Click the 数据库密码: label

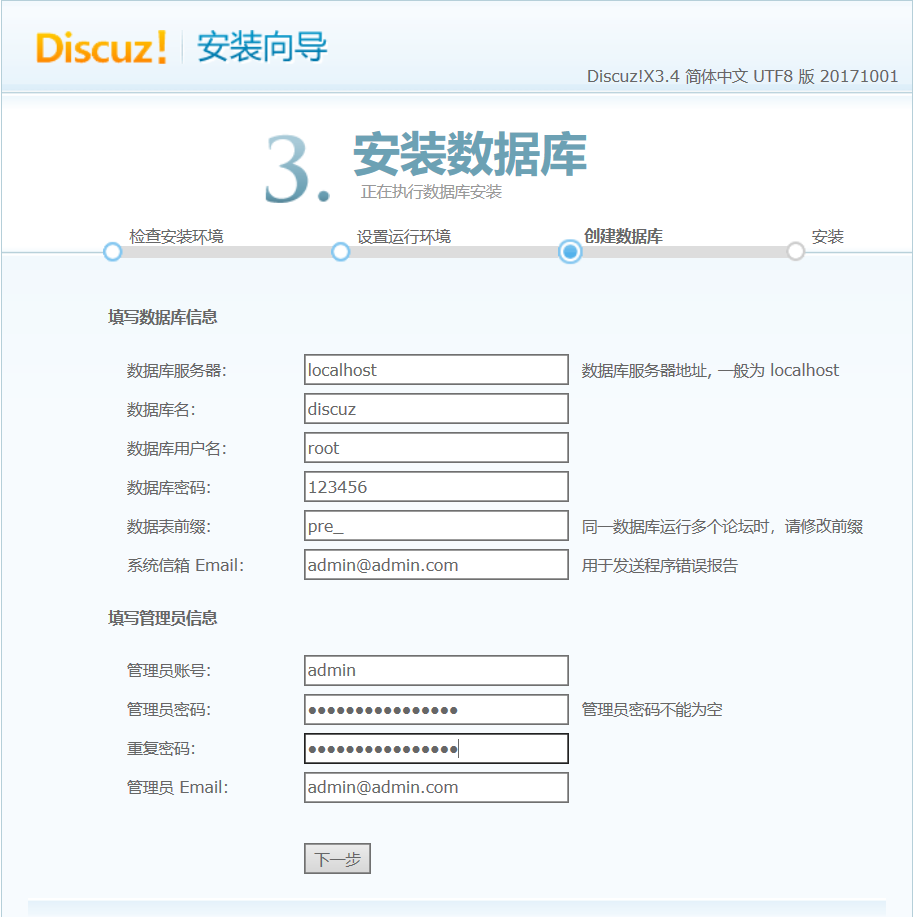pyautogui.click(x=168, y=487)
